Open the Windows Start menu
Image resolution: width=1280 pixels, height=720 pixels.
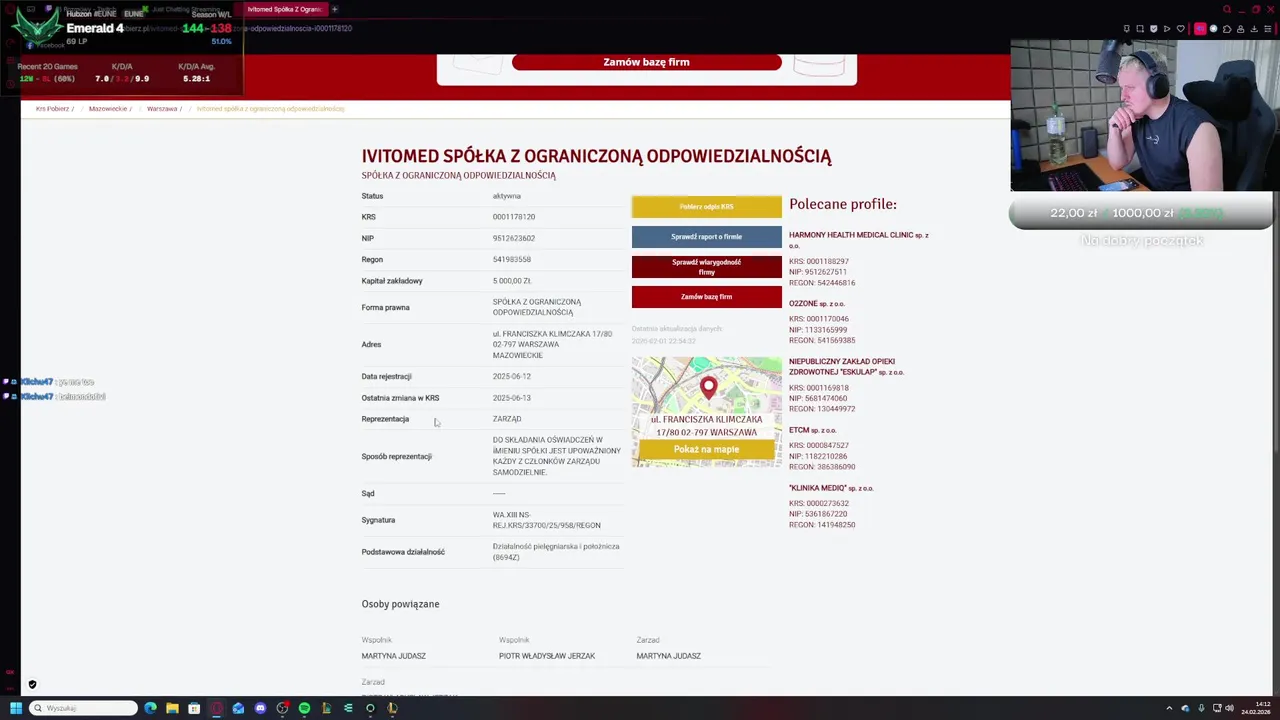(x=16, y=708)
